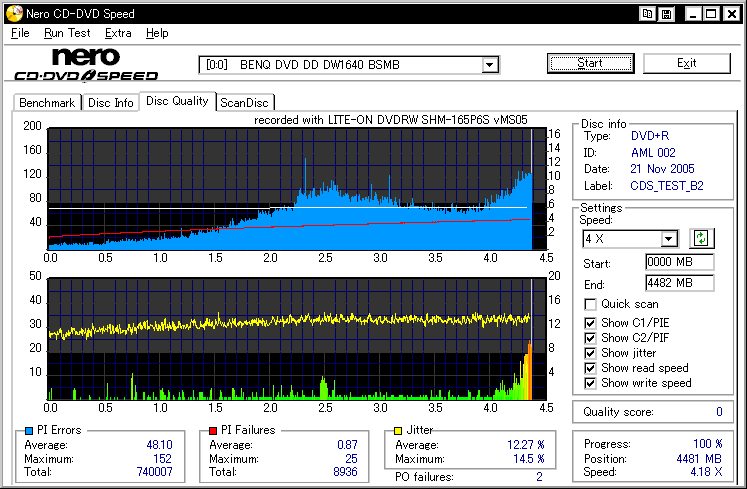Click the PO failures value 2
This screenshot has width=747, height=489.
point(539,477)
